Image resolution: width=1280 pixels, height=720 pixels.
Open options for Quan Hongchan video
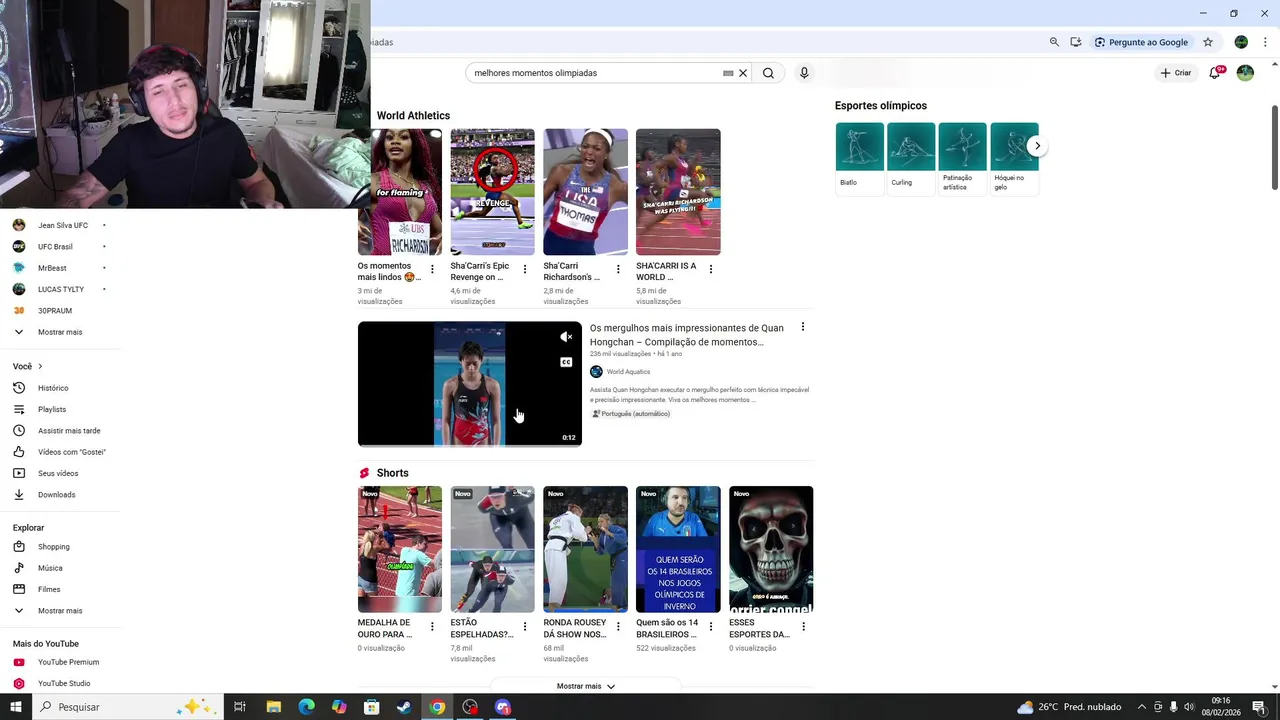coord(802,327)
